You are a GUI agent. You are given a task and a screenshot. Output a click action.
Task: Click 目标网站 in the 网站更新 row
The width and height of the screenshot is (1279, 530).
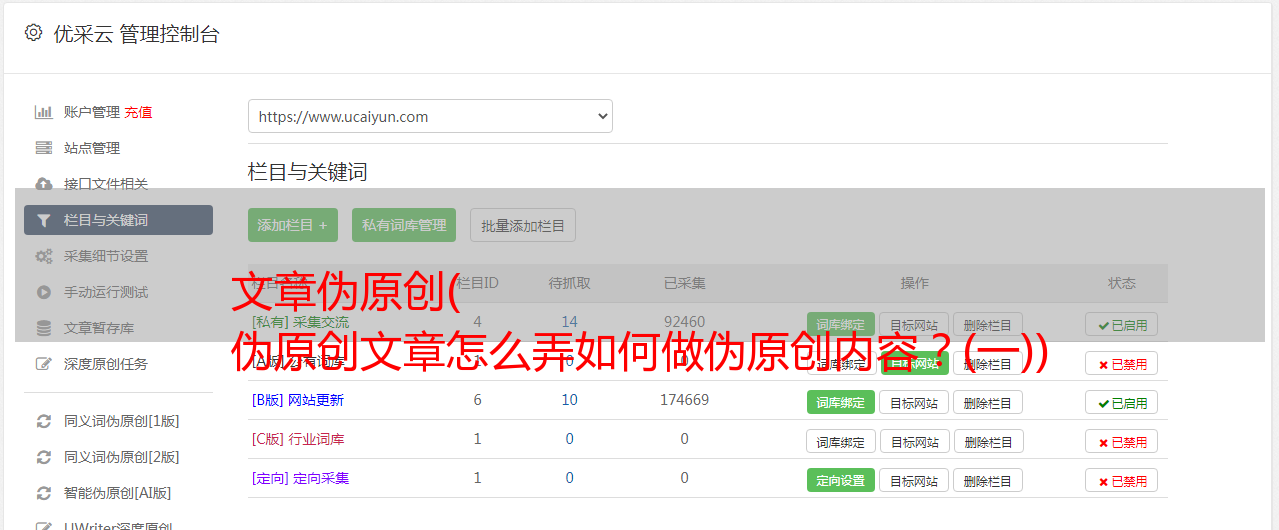click(914, 402)
